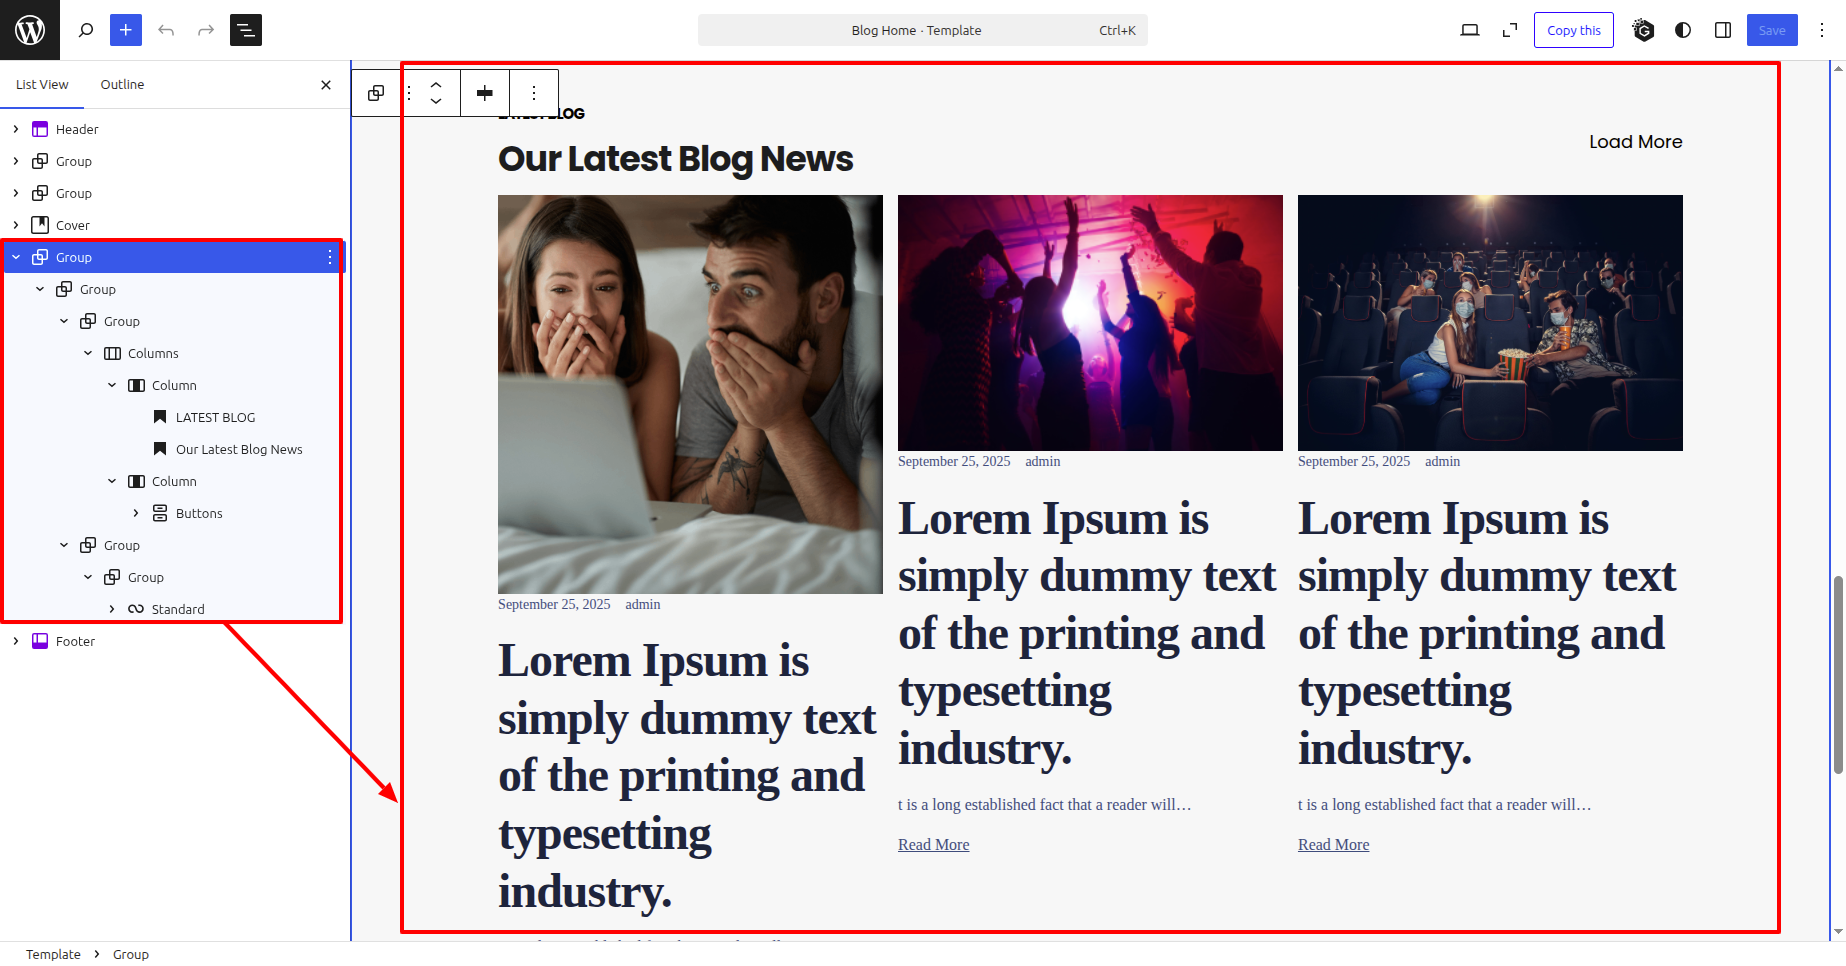The width and height of the screenshot is (1846, 966).
Task: Expand the Header tree item
Action: 16,129
